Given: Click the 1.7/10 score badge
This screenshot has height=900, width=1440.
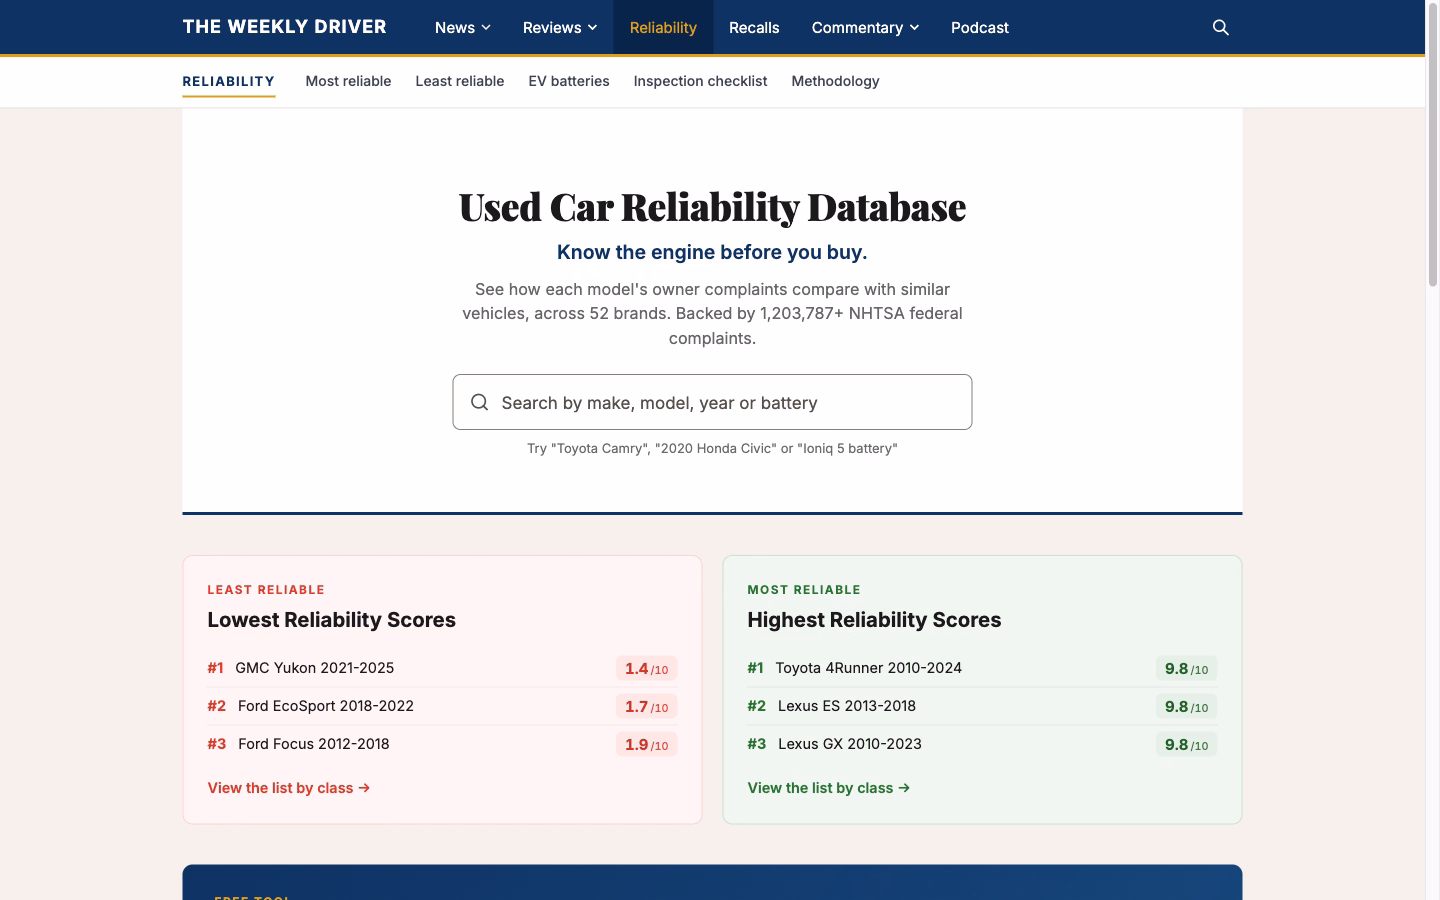Looking at the screenshot, I should [646, 707].
